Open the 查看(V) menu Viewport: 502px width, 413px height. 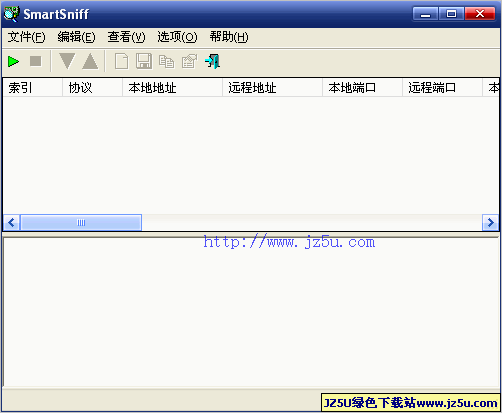pos(126,37)
